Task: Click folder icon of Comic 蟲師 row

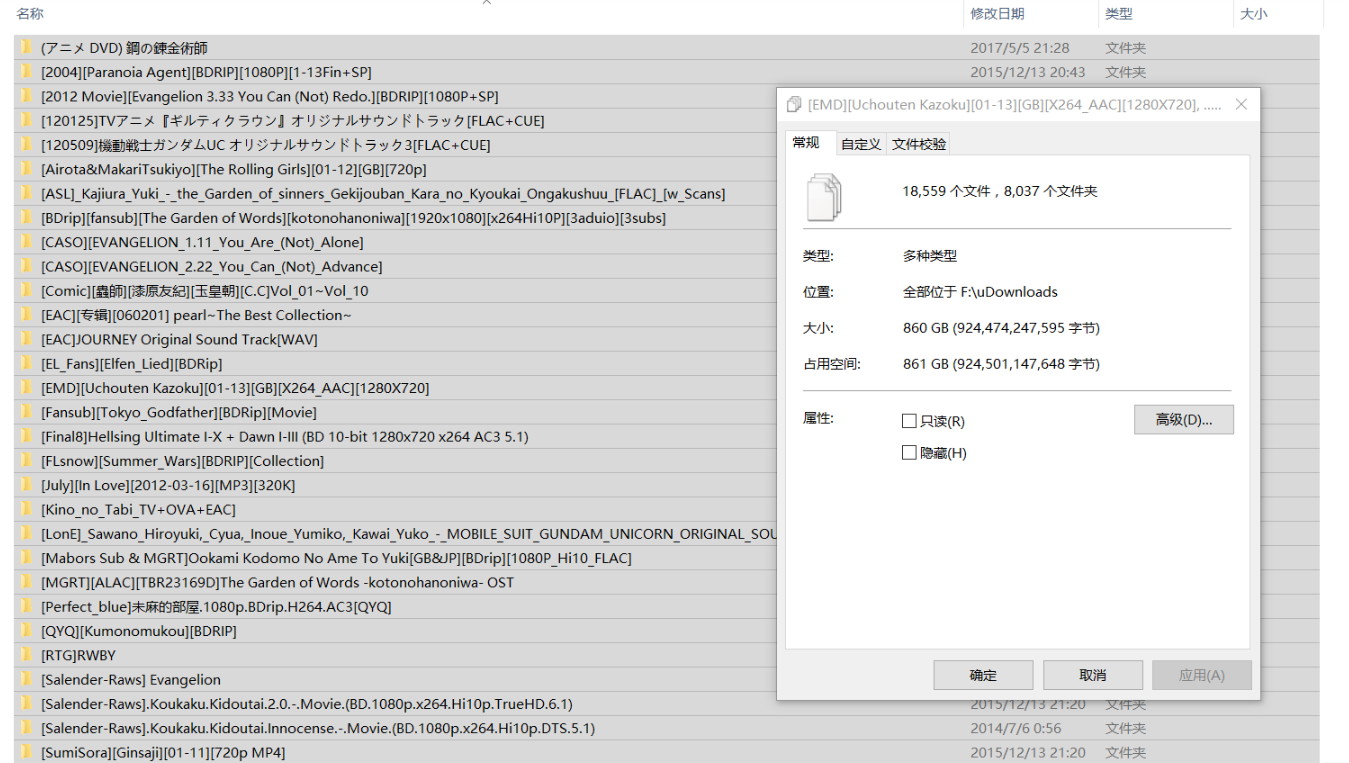Action: point(27,291)
